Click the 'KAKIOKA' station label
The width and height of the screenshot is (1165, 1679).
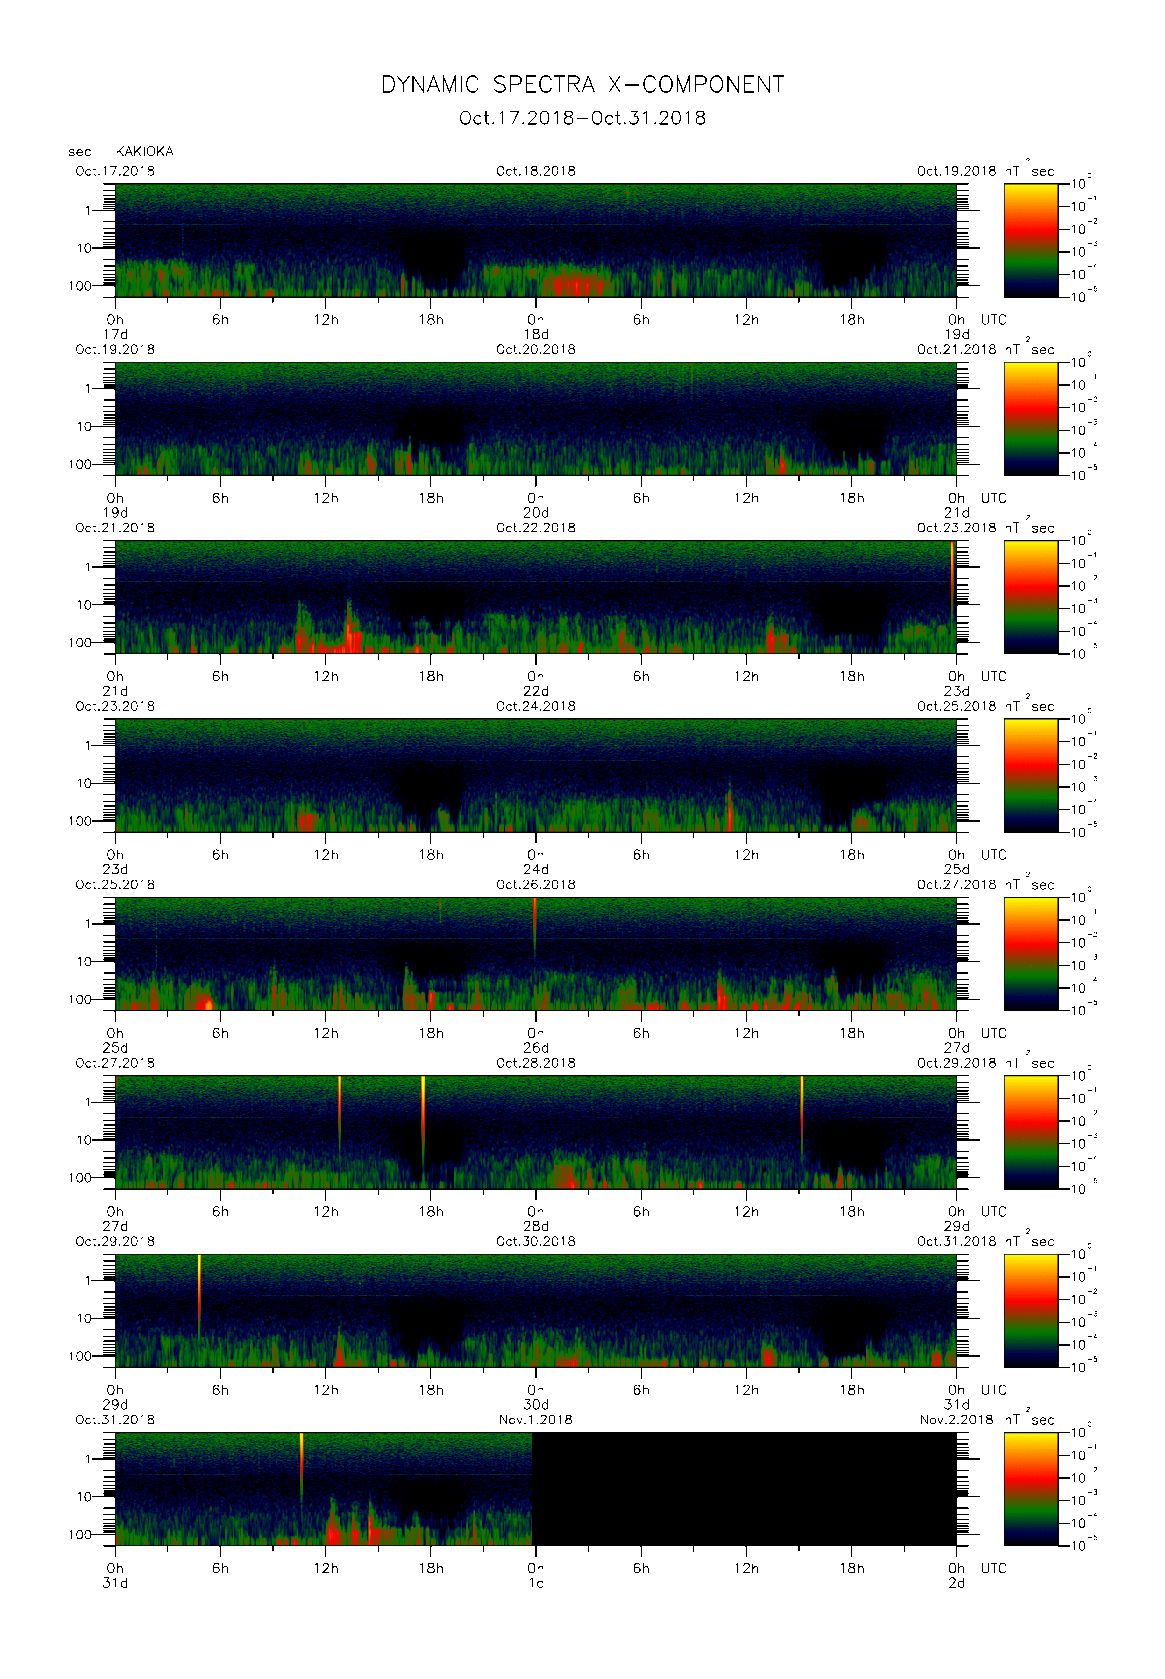[x=145, y=152]
